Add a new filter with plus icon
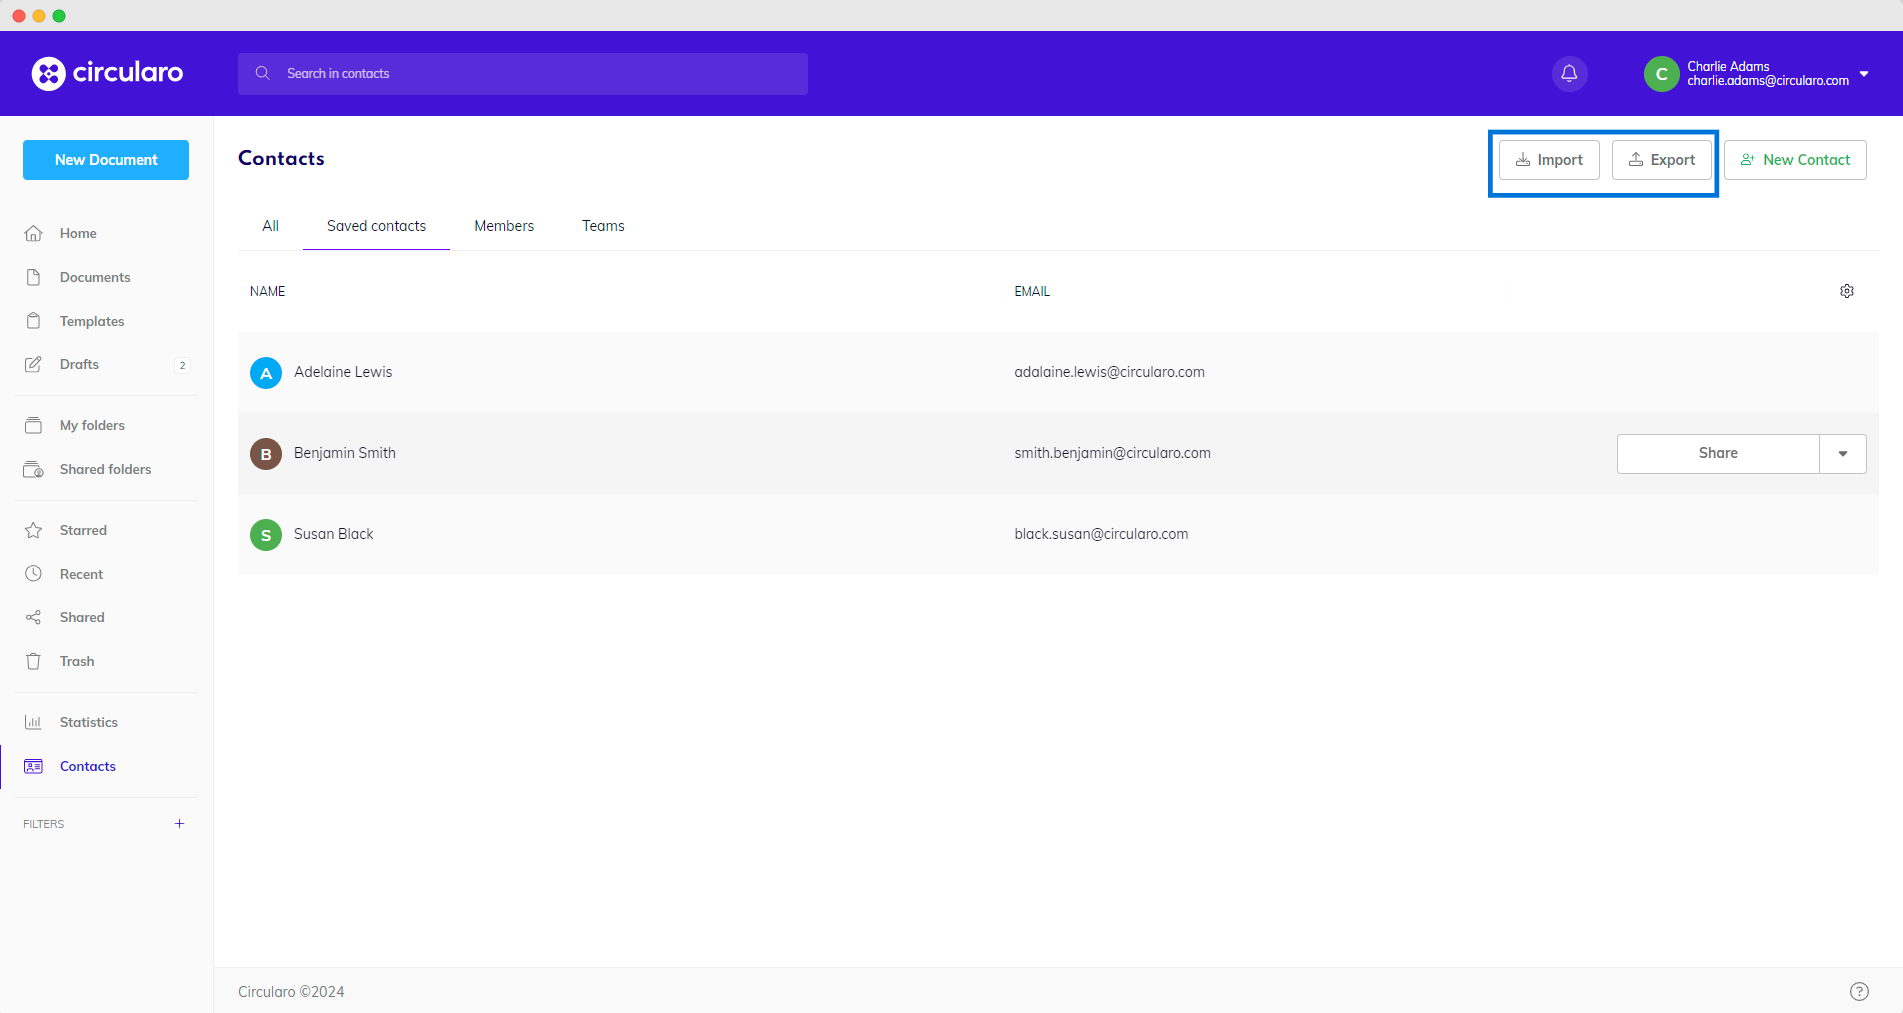The width and height of the screenshot is (1903, 1013). (x=179, y=824)
